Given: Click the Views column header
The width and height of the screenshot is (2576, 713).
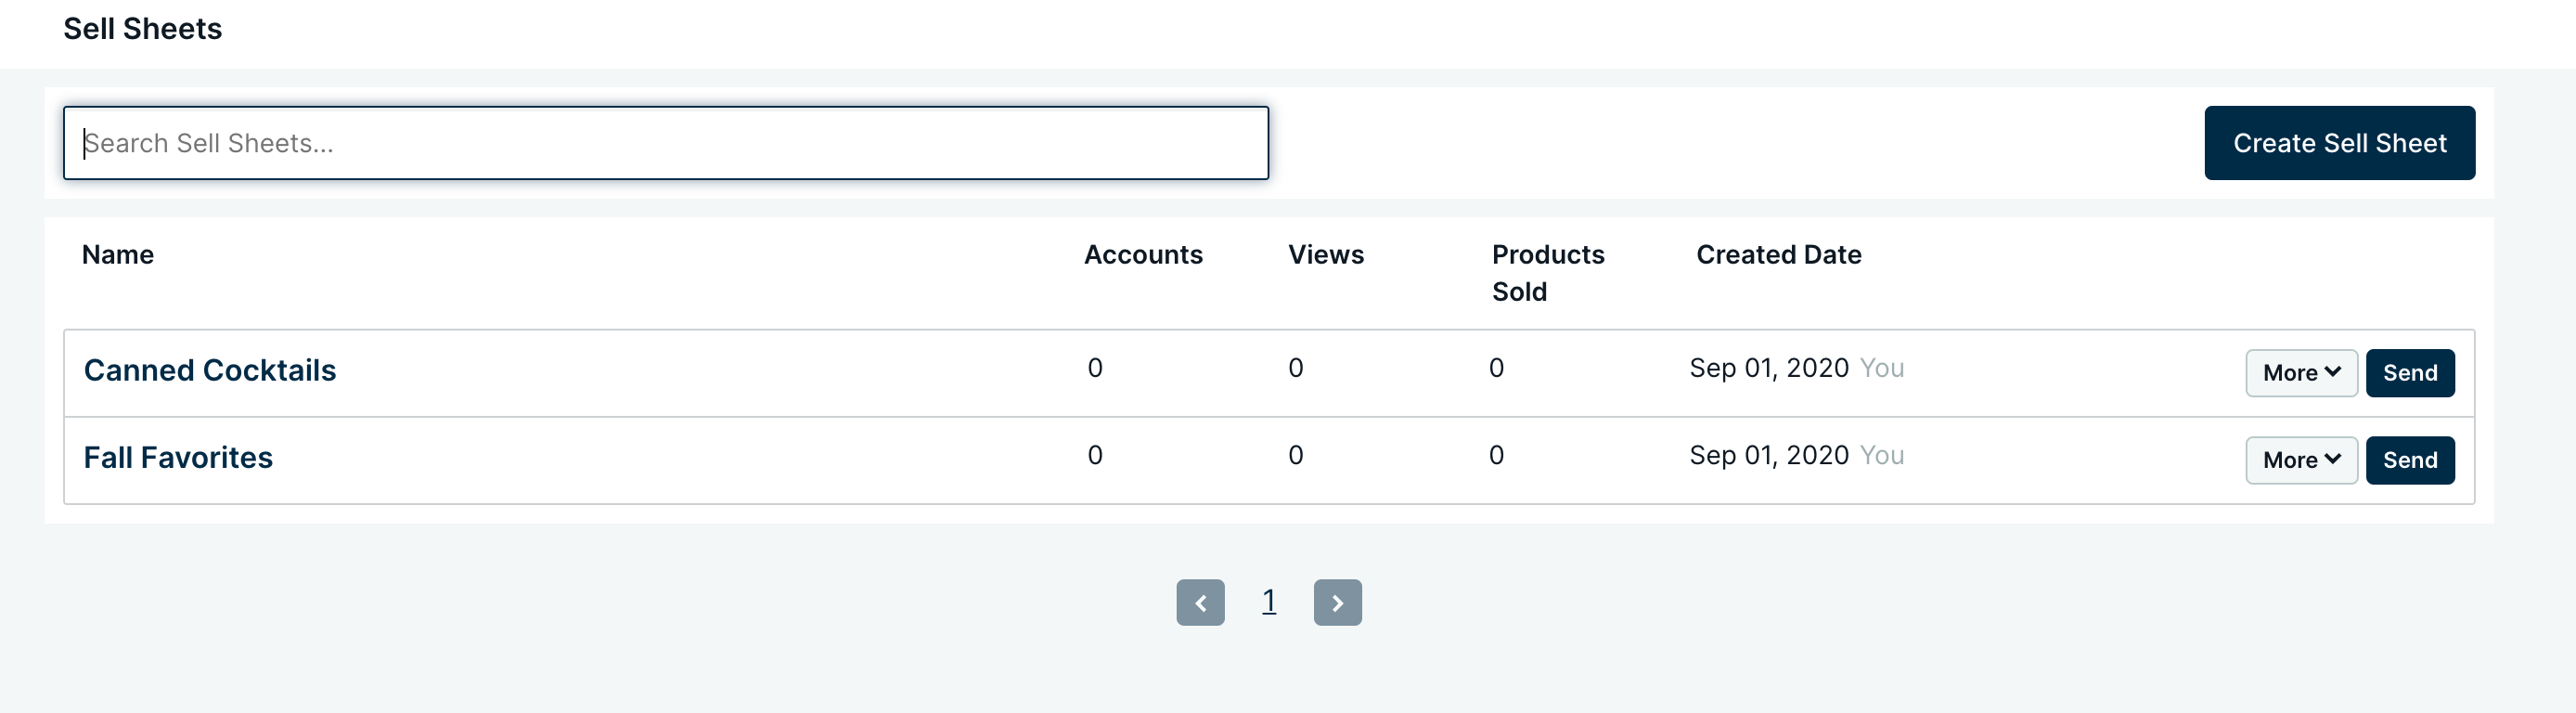Looking at the screenshot, I should tap(1326, 254).
